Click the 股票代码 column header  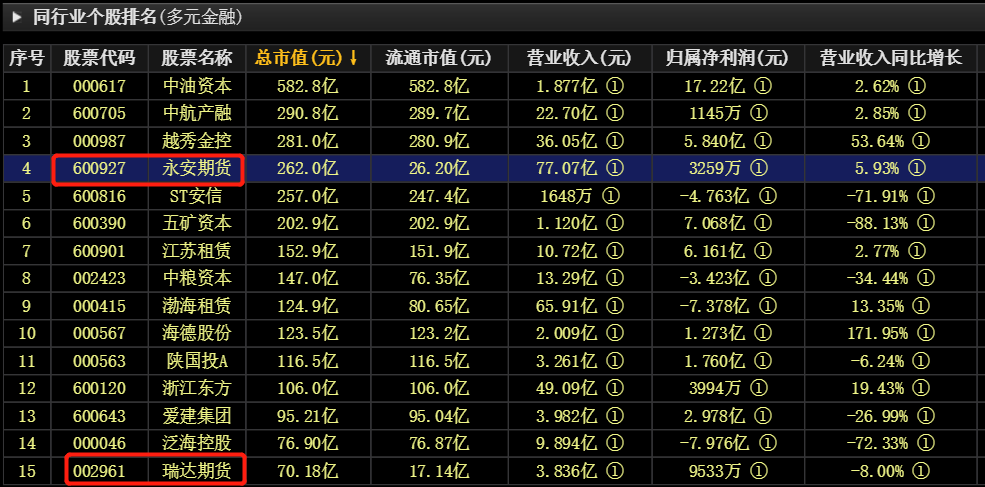point(99,58)
